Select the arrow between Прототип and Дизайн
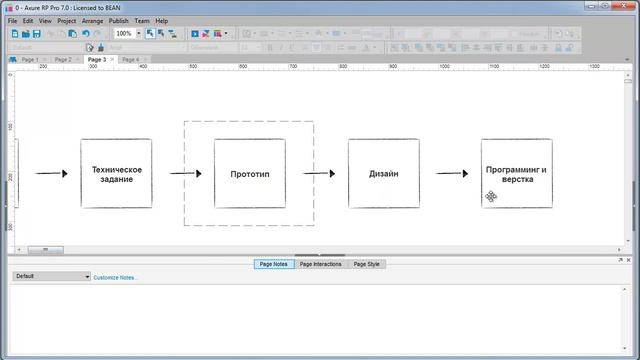This screenshot has height=360, width=640. 319,173
